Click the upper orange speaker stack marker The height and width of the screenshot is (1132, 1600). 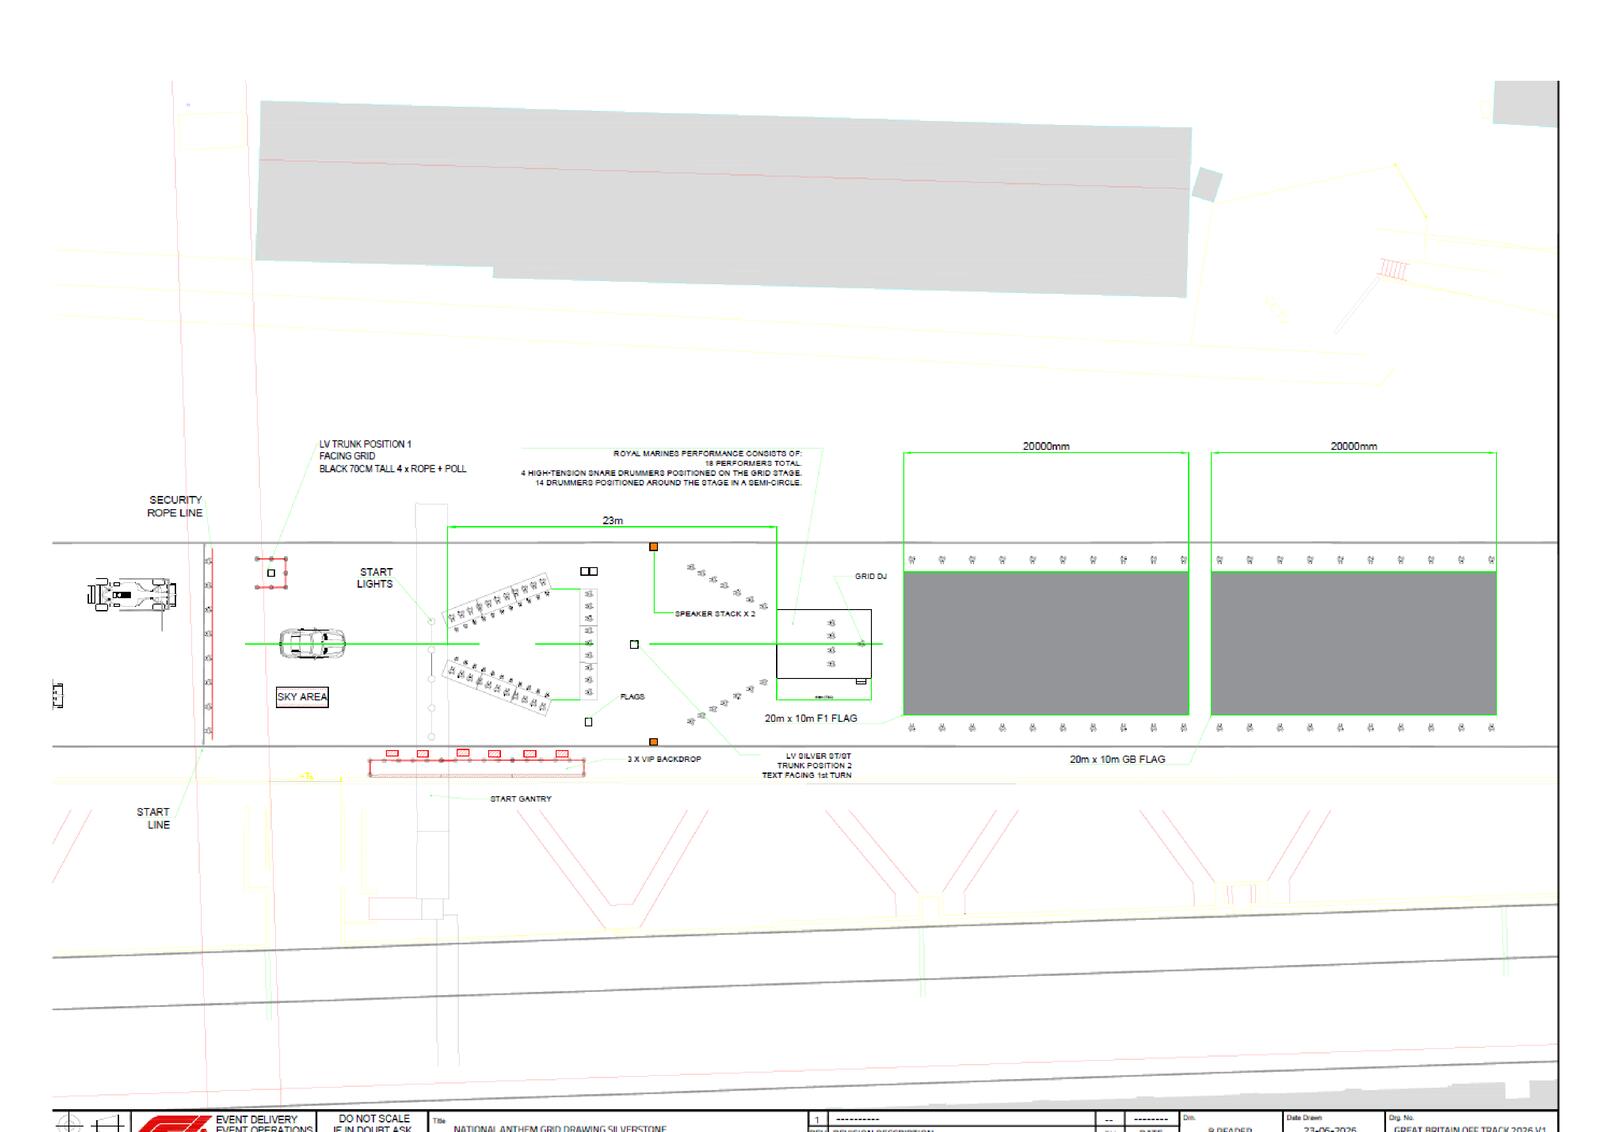click(x=653, y=547)
